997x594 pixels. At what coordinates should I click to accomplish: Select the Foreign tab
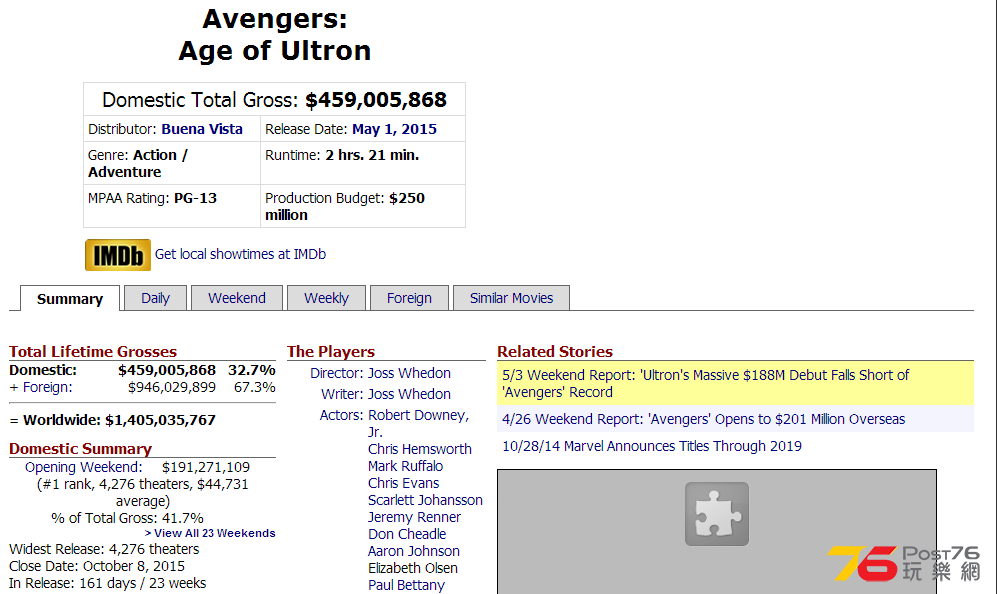click(x=409, y=298)
